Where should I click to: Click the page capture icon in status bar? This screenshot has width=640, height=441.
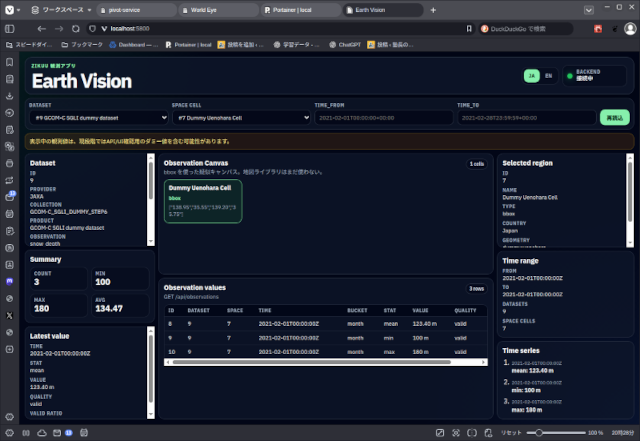tap(456, 432)
